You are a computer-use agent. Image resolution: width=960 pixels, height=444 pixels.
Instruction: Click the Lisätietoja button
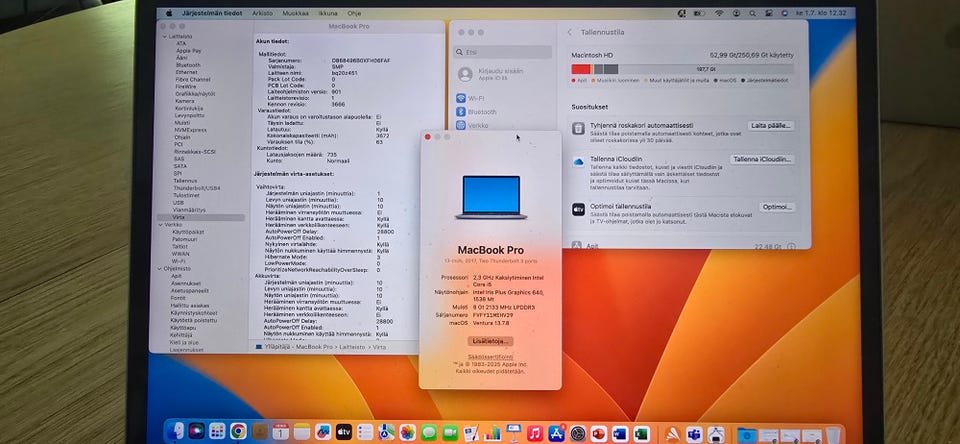pos(490,341)
